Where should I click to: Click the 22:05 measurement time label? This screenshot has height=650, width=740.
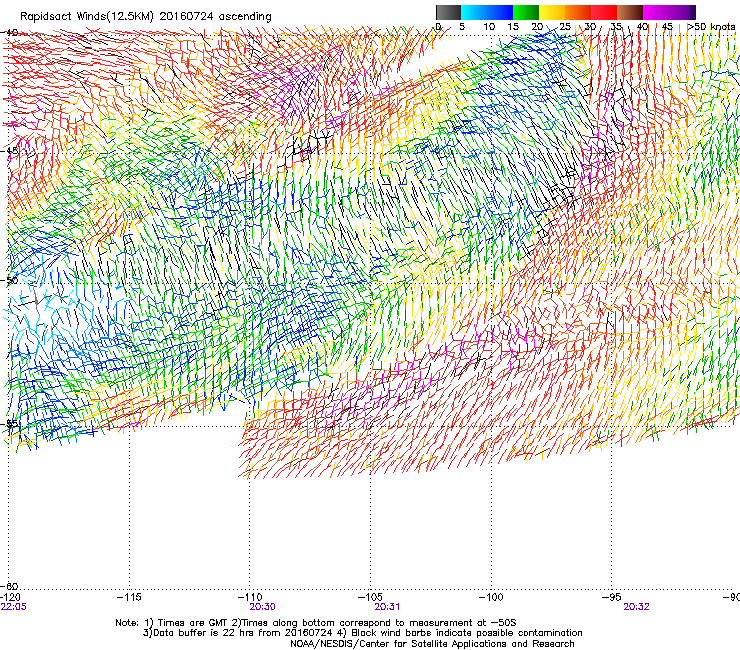pyautogui.click(x=14, y=607)
